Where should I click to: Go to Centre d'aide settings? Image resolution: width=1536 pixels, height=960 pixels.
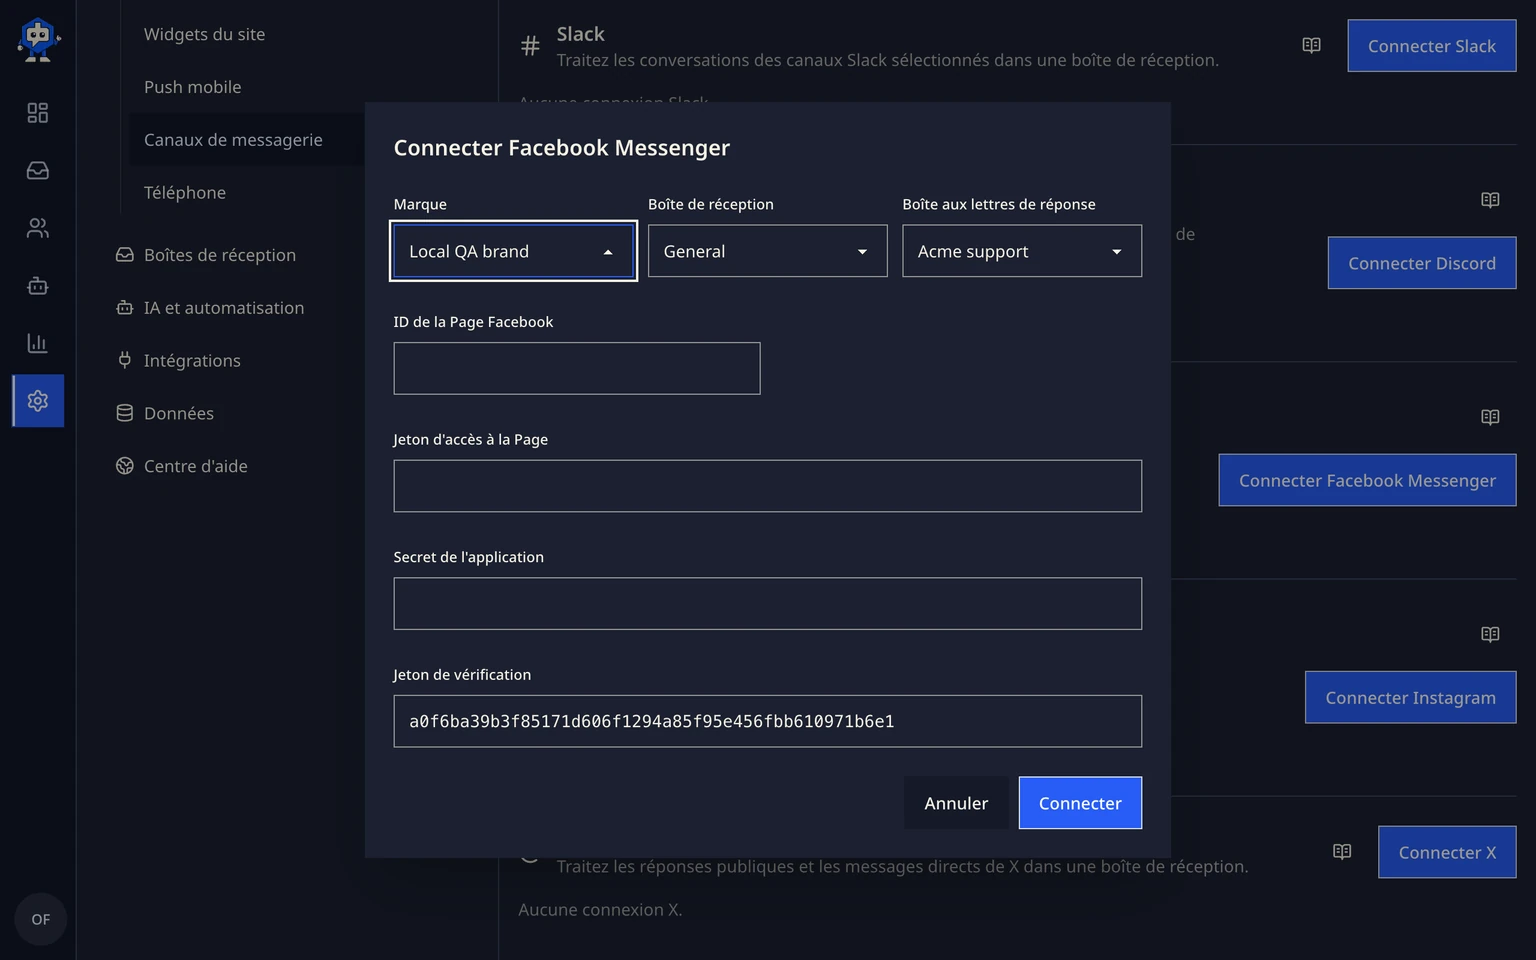[182, 466]
